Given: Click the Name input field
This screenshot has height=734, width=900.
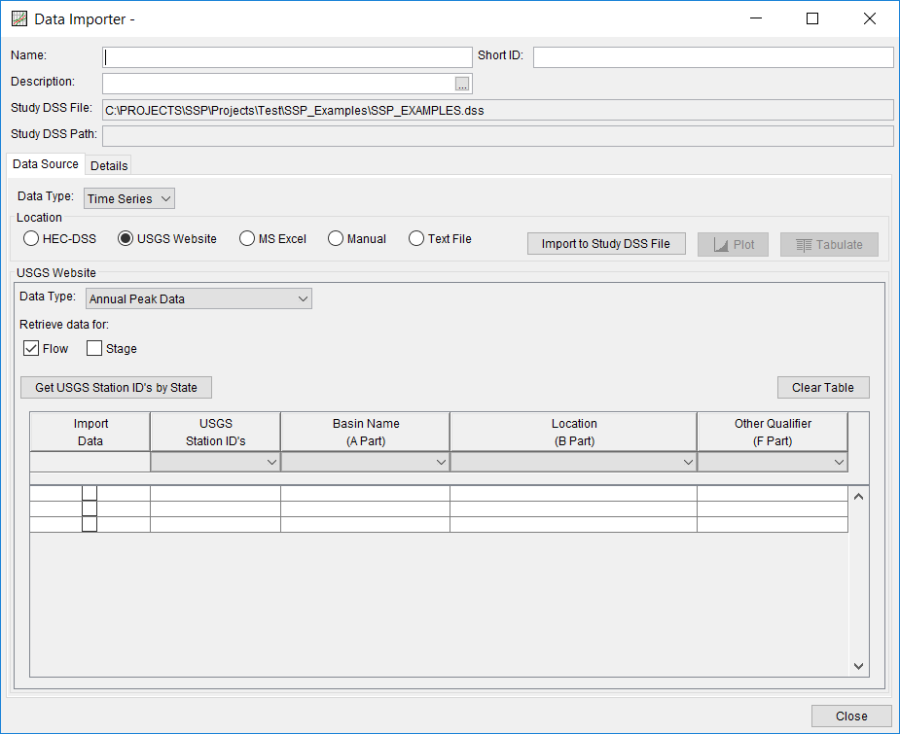Looking at the screenshot, I should point(287,57).
